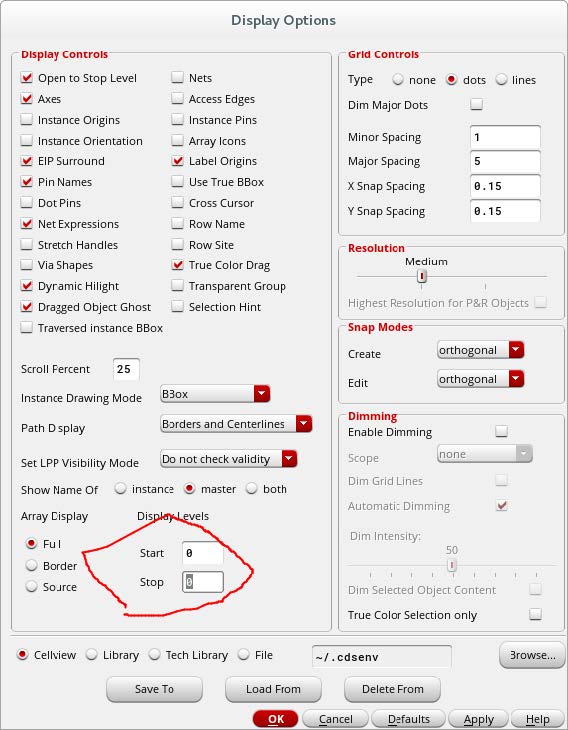Enable Use True BBox checkbox

(177, 182)
